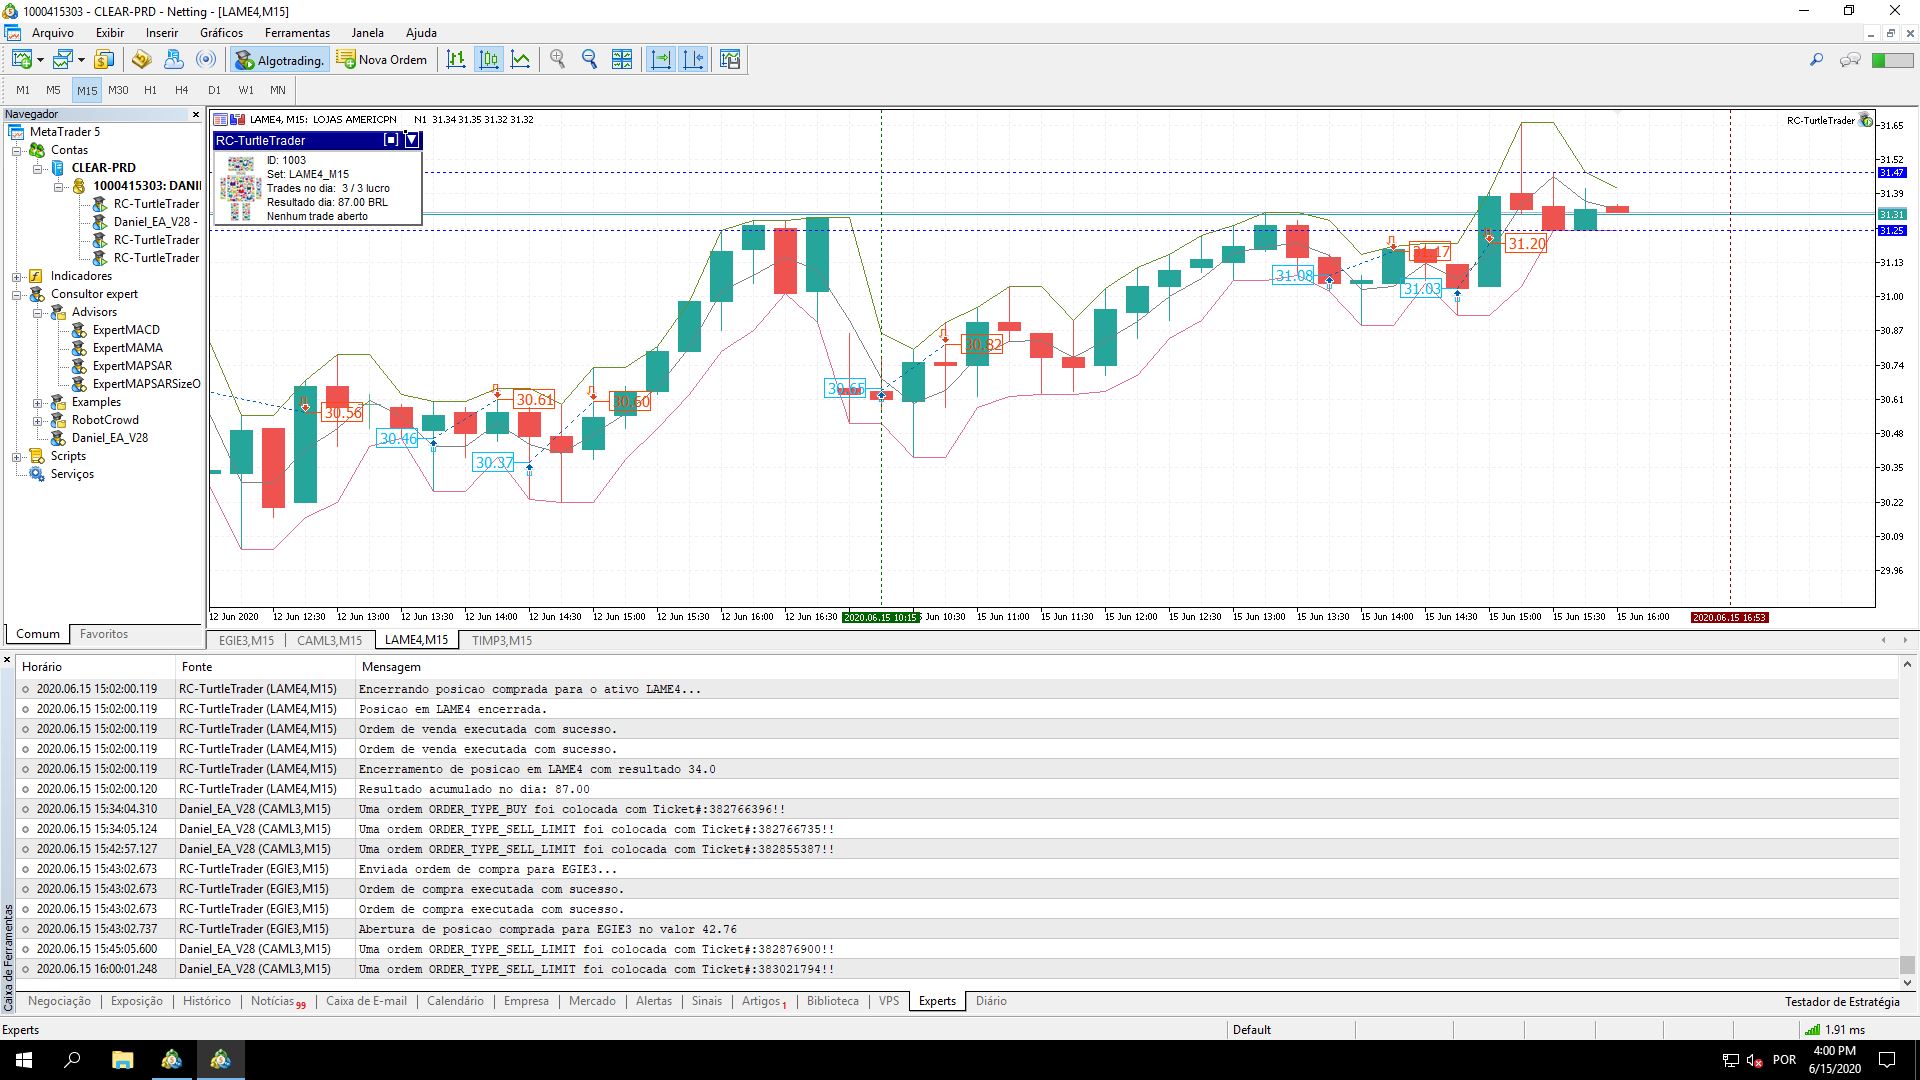Open the Market Watch dollar icon
1920x1080 pixels.
tap(104, 60)
